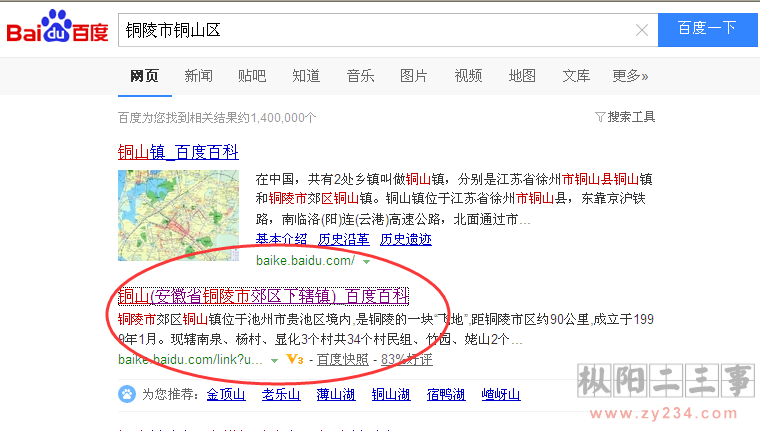
Task: Select the 网页 tab
Action: [144, 76]
